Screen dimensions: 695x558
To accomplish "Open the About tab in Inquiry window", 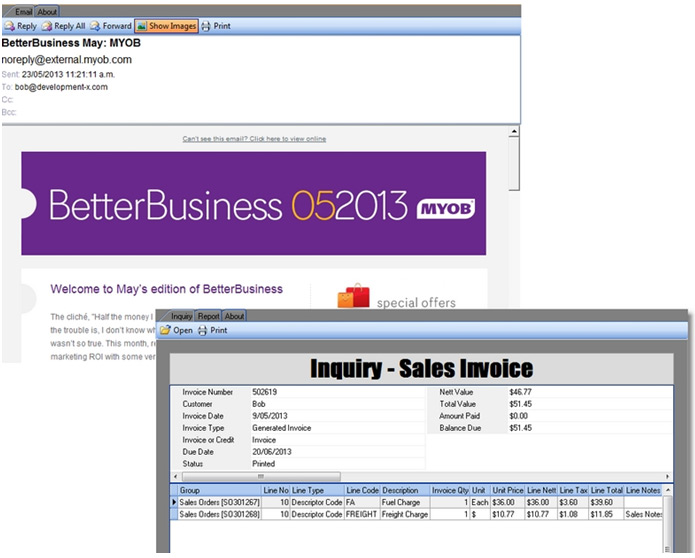I will click(x=234, y=316).
